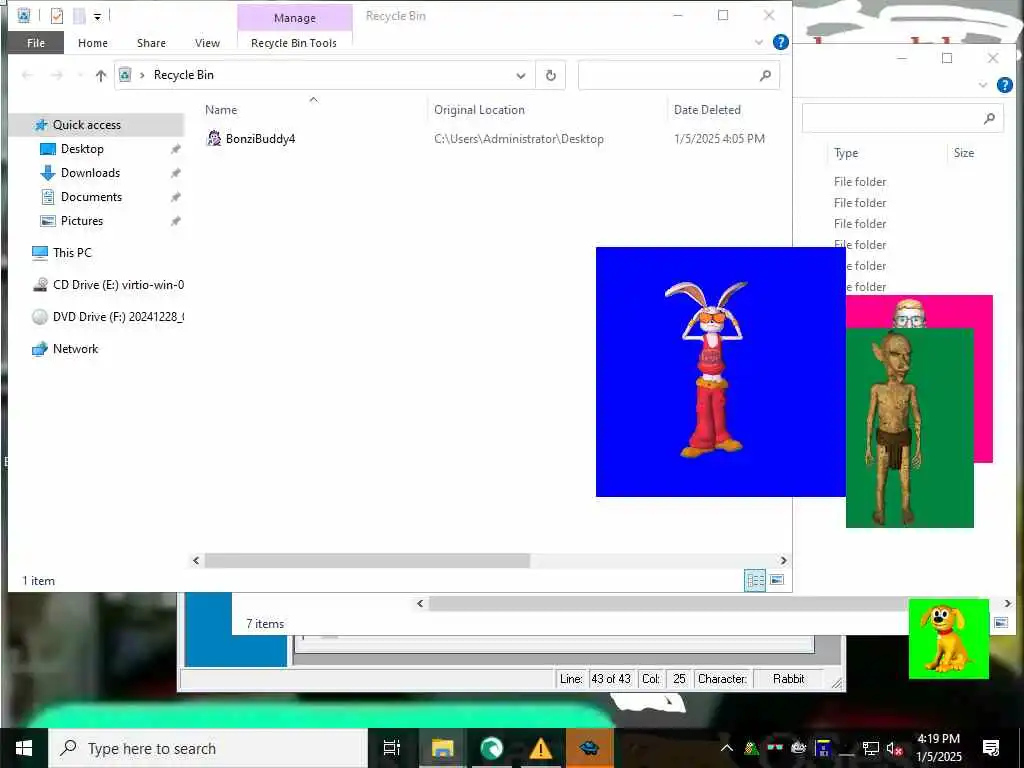This screenshot has height=768, width=1024.
Task: Open Task View on the taskbar
Action: coord(392,748)
